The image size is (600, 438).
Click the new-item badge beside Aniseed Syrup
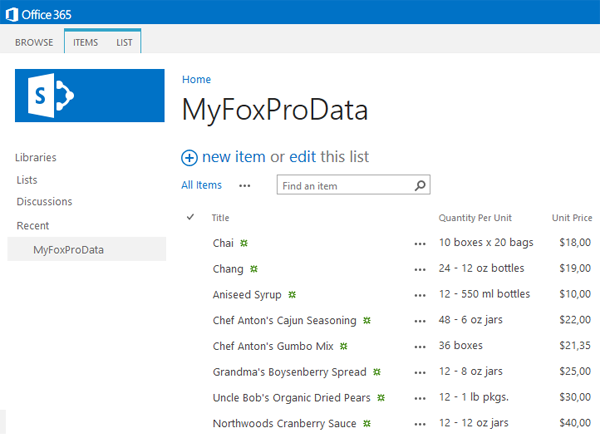coord(292,295)
